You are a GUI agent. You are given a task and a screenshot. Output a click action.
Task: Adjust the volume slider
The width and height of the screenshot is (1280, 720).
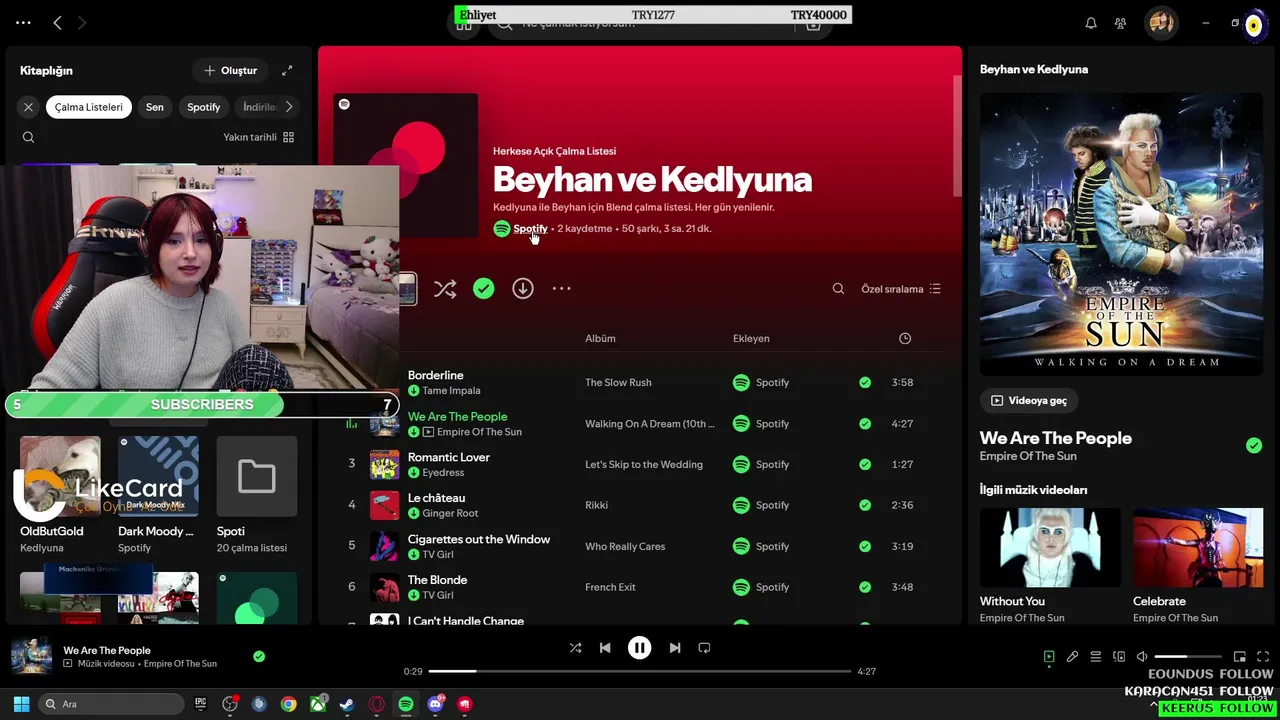[1187, 657]
